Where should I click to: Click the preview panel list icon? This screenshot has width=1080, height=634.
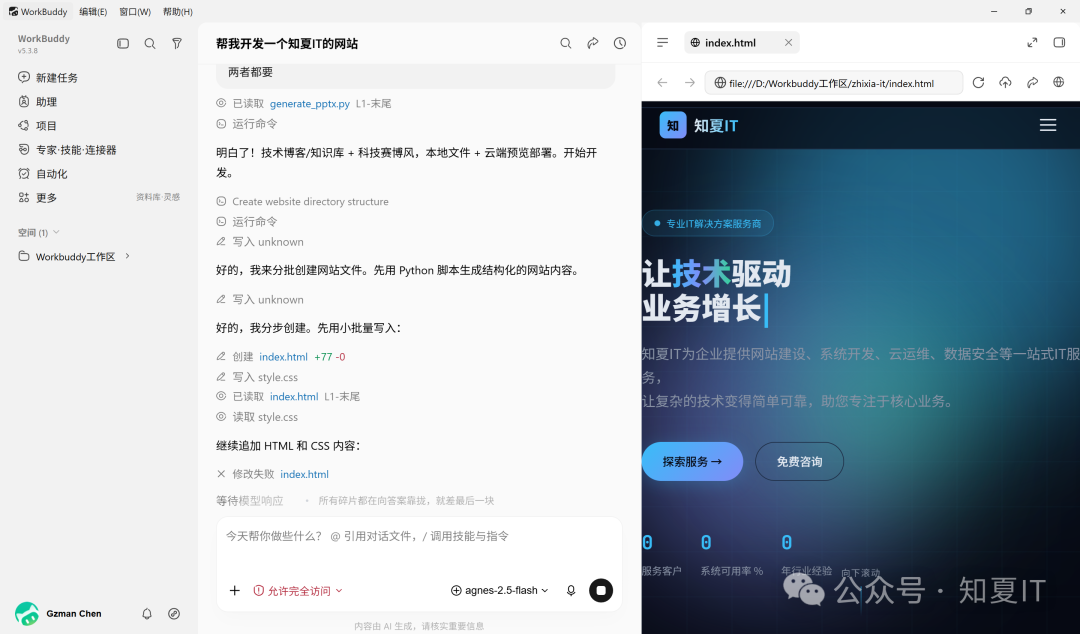(x=663, y=43)
